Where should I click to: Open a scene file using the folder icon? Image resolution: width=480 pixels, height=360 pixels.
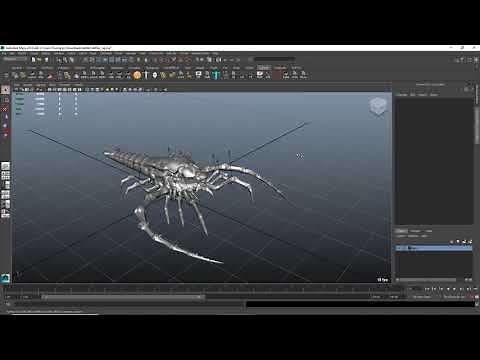pos(39,60)
